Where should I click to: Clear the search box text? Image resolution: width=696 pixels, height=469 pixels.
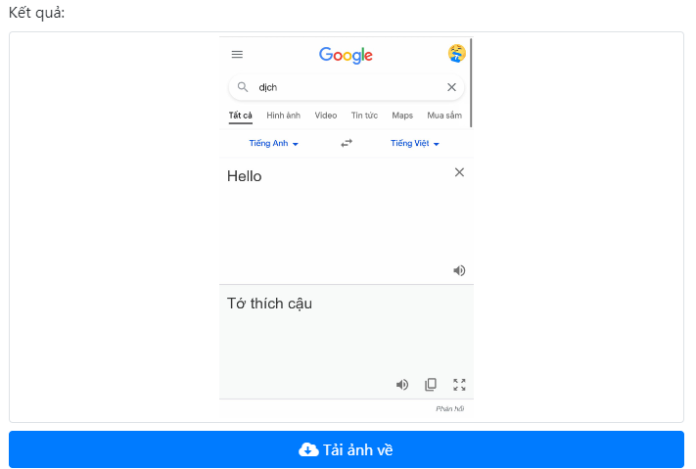point(451,87)
